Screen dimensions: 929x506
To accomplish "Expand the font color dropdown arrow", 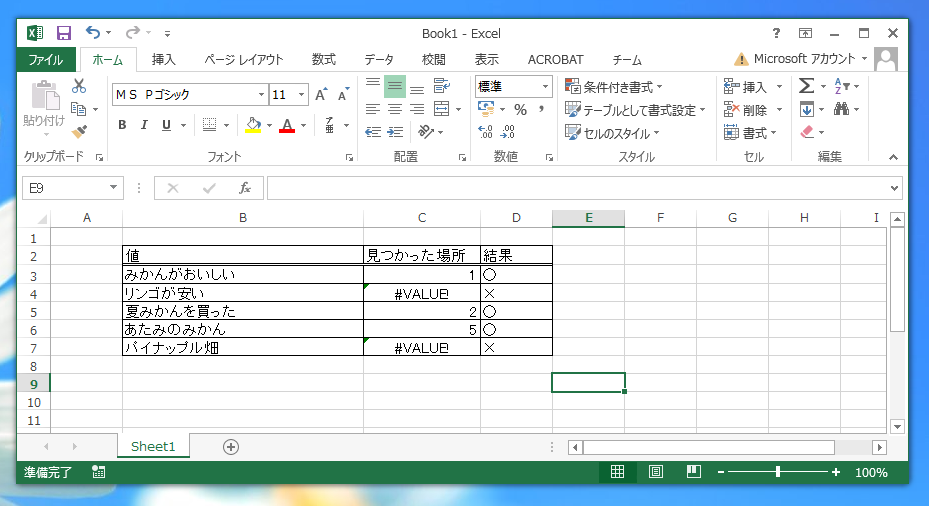I will [303, 126].
